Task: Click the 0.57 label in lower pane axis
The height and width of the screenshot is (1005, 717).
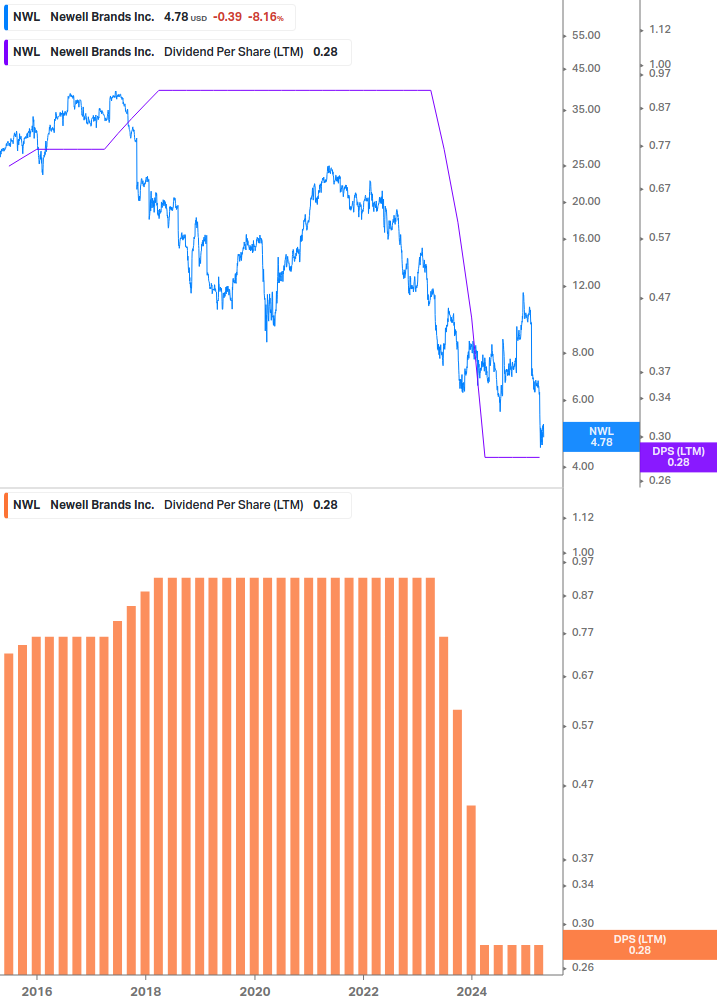Action: click(583, 726)
